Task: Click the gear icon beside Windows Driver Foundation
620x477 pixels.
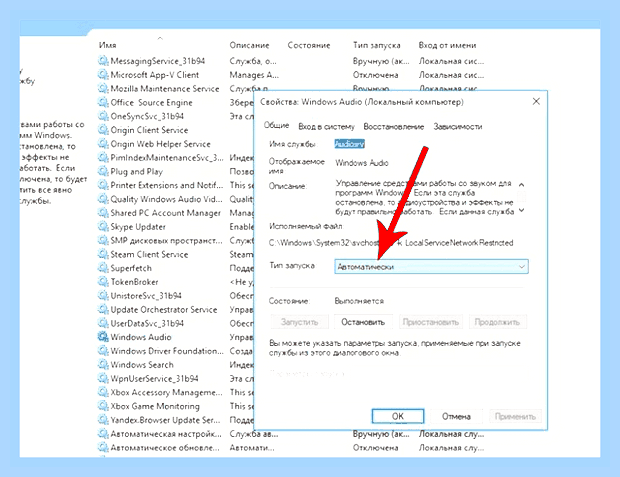Action: [103, 350]
